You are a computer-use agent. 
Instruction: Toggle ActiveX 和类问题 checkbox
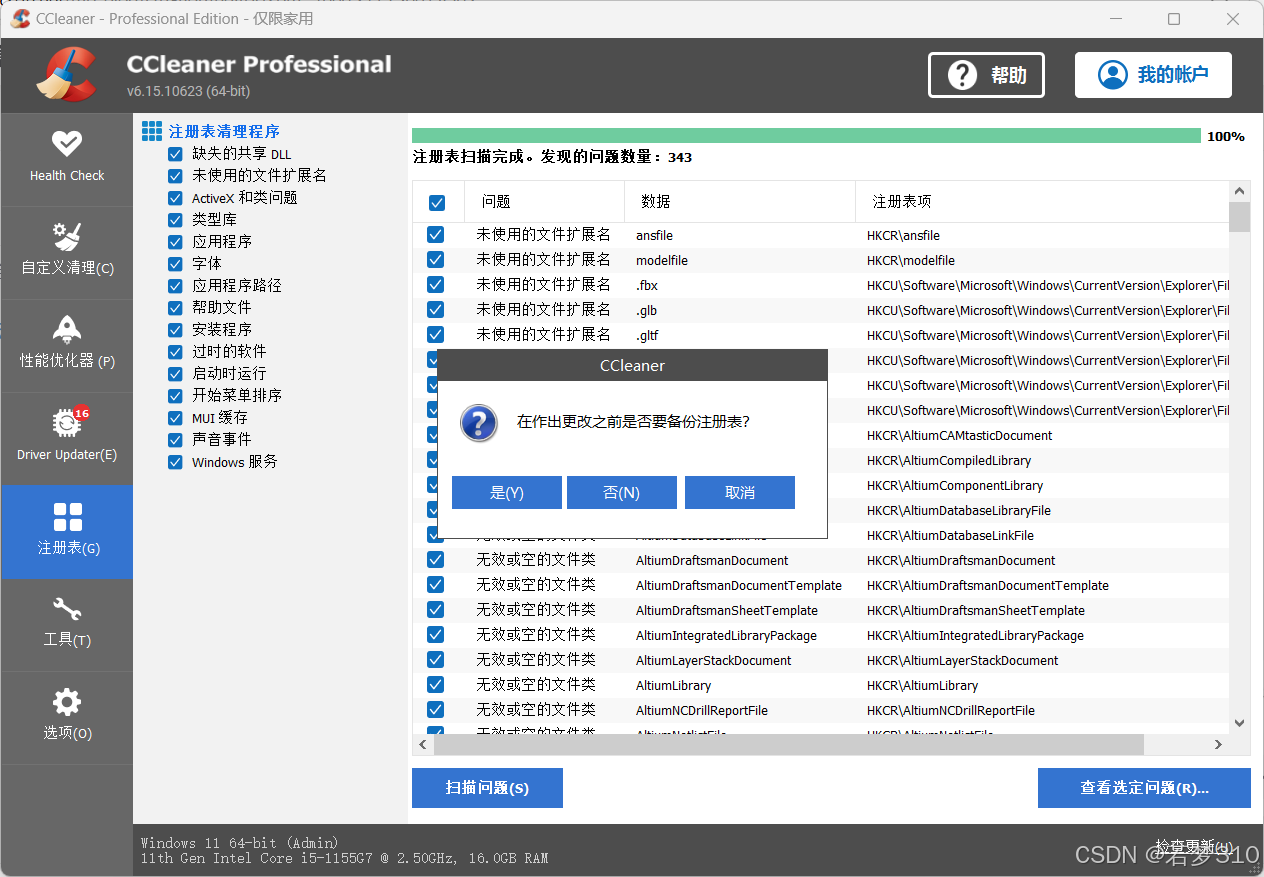pos(175,198)
